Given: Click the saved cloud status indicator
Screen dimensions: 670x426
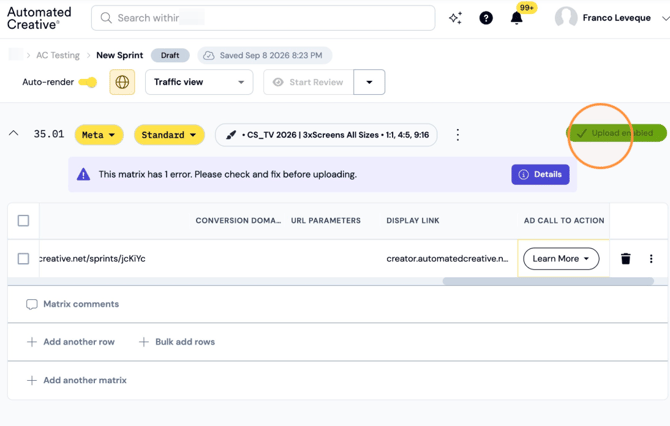Looking at the screenshot, I should (264, 55).
